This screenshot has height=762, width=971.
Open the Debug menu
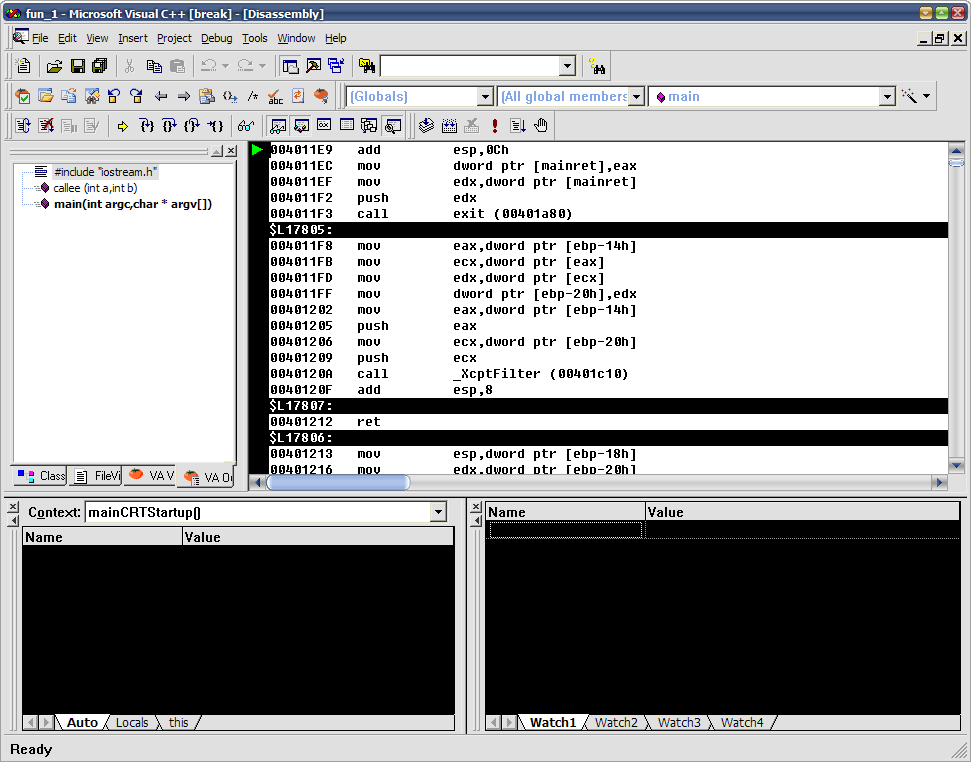[216, 38]
